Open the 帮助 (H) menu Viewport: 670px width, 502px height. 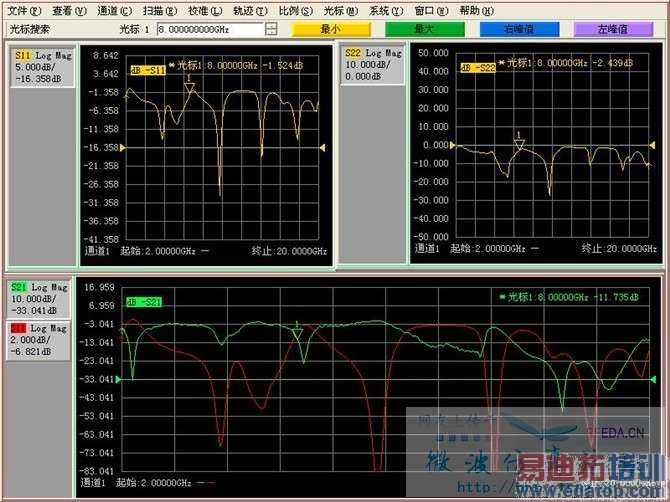coord(476,10)
